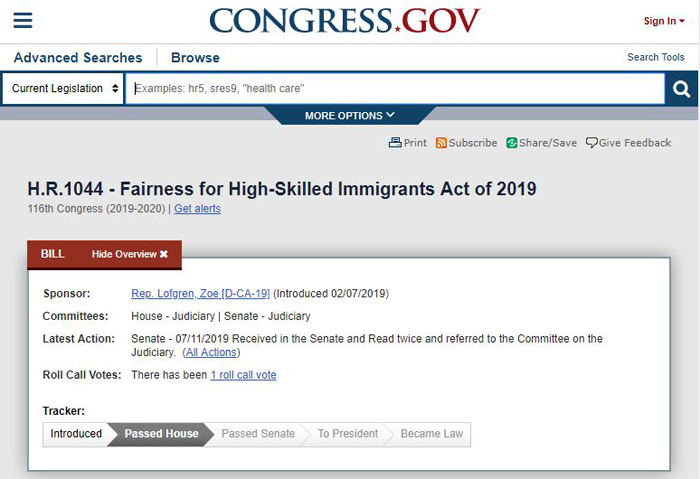700x479 pixels.
Task: Click into the legislation search field
Action: [395, 88]
